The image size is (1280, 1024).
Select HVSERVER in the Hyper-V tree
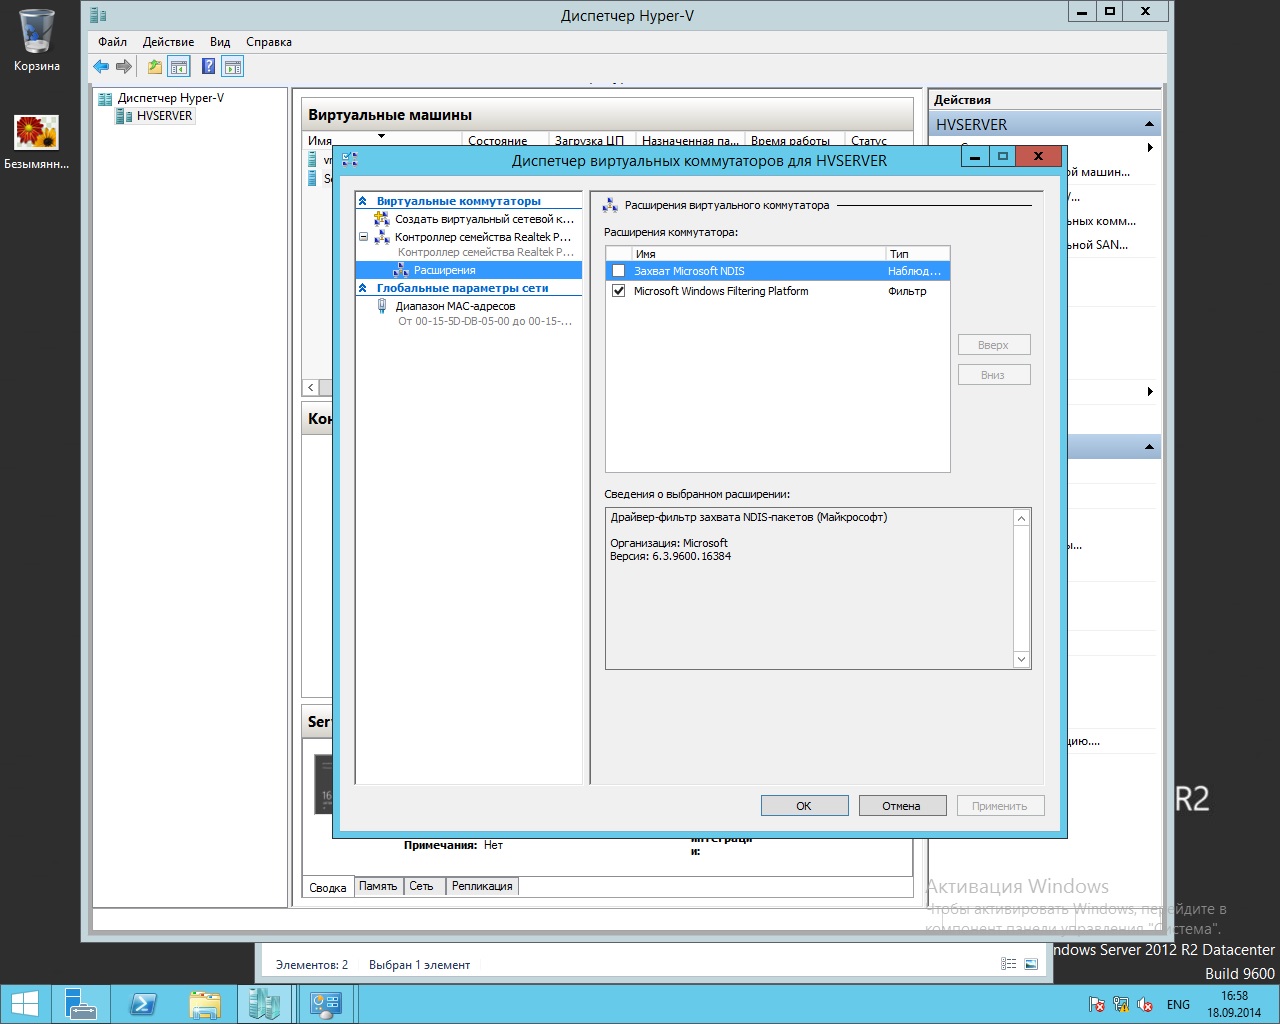164,116
